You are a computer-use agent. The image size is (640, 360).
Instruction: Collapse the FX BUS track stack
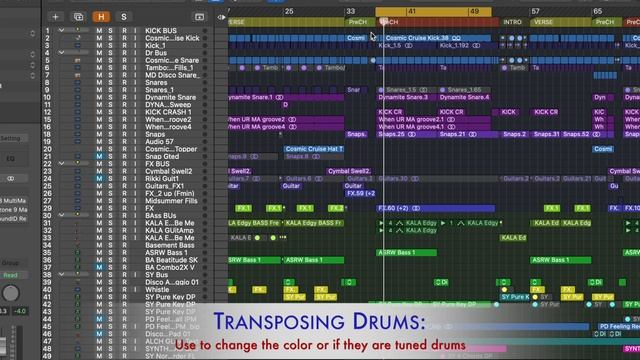click(61, 163)
